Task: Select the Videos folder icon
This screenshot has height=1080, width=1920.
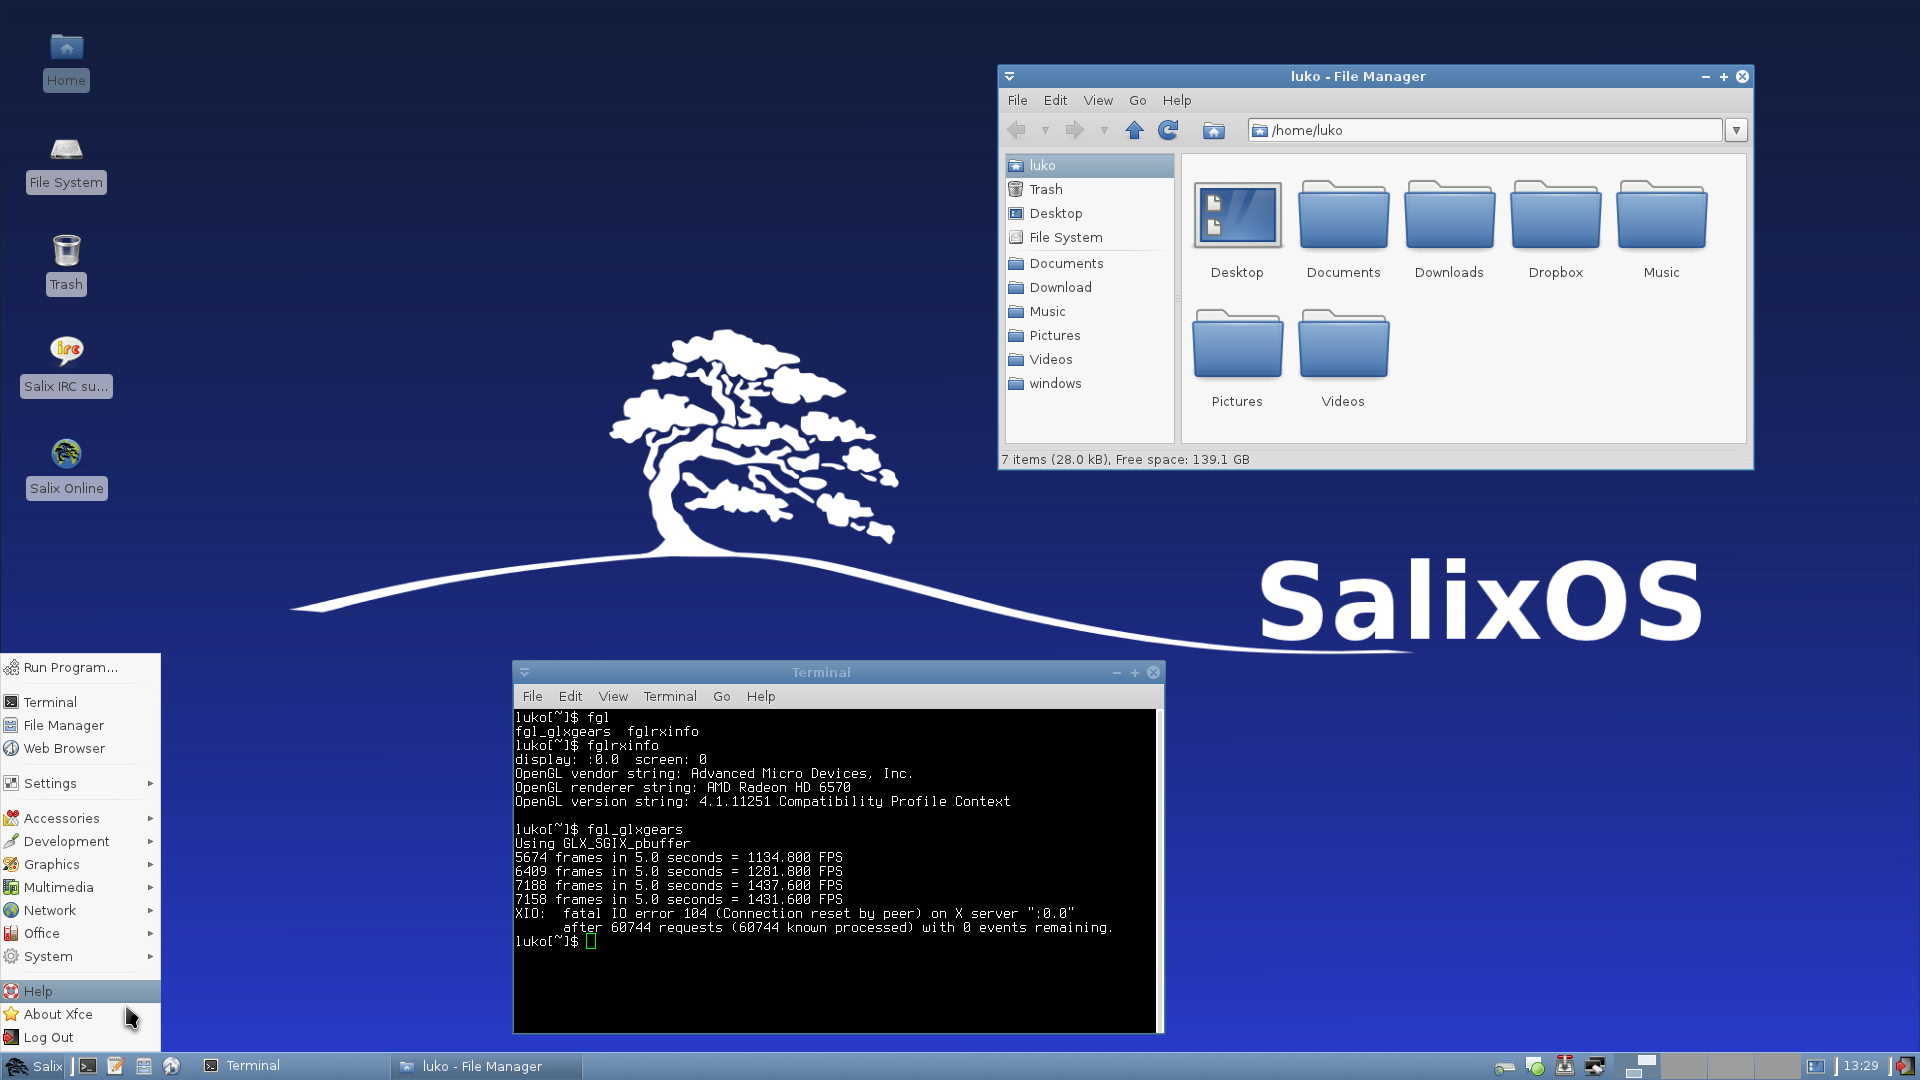Action: 1343,358
